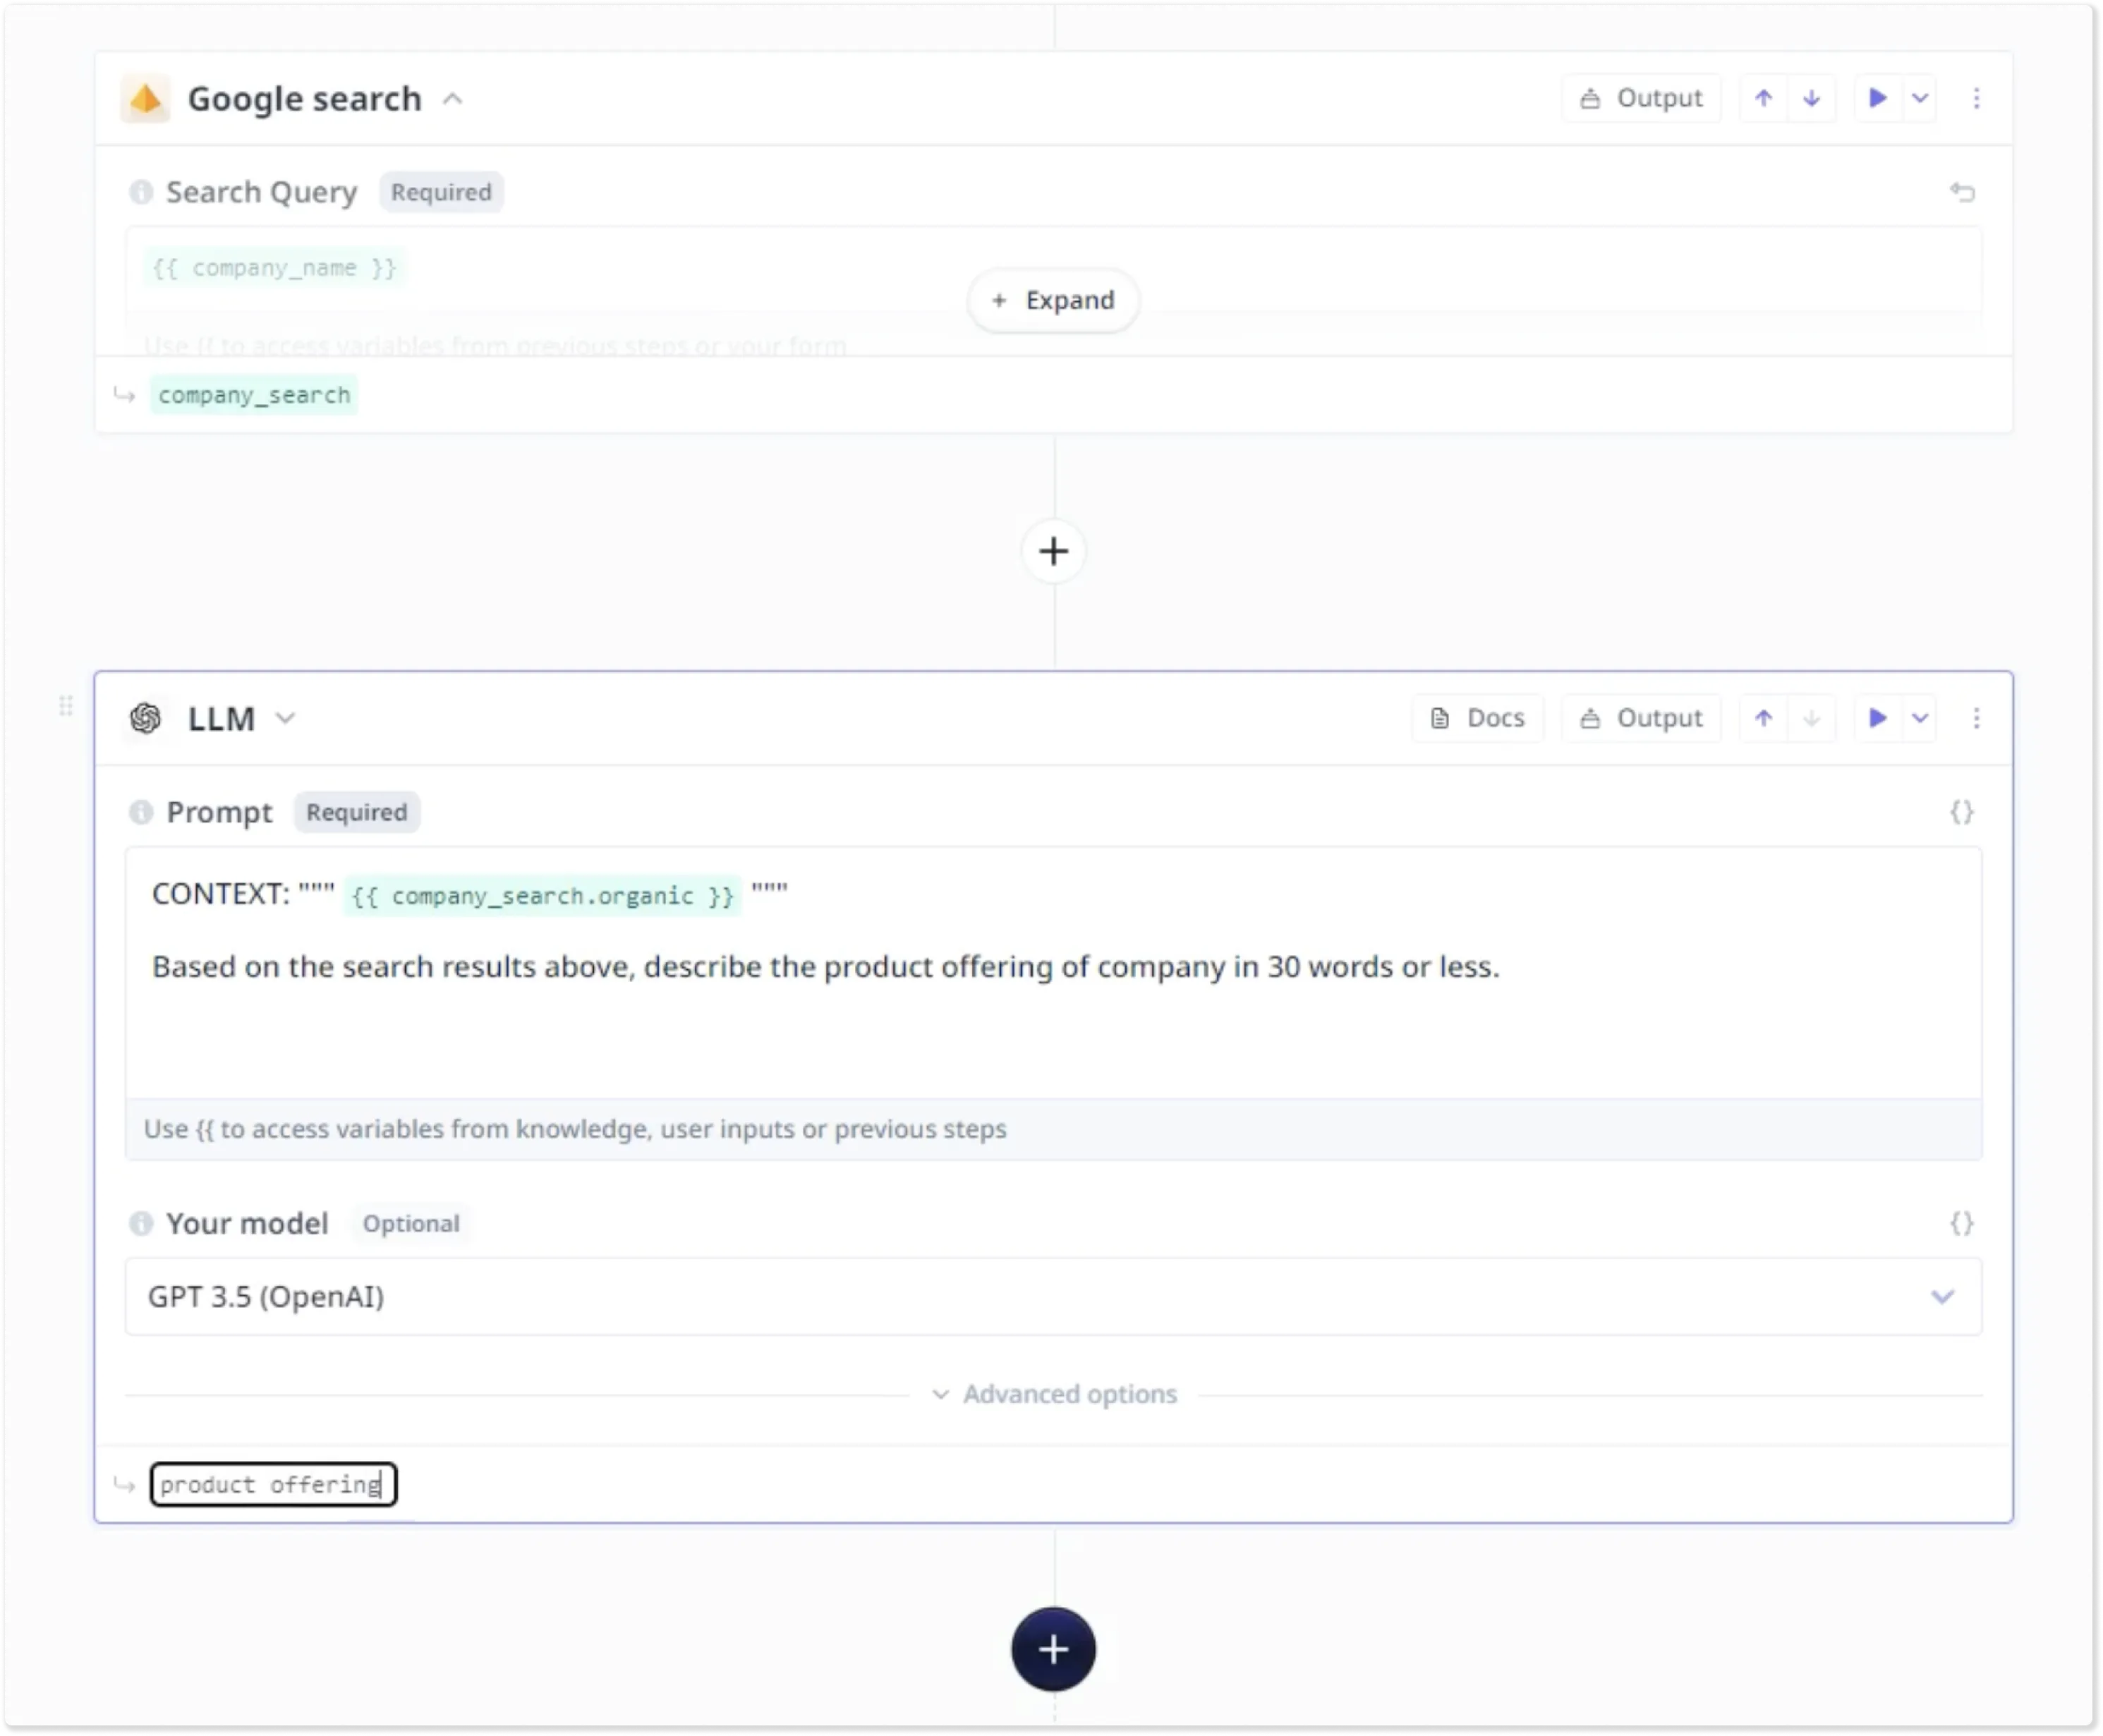Click the Expand button in Search Query
Screen dimensions: 2103x1736
(1053, 300)
